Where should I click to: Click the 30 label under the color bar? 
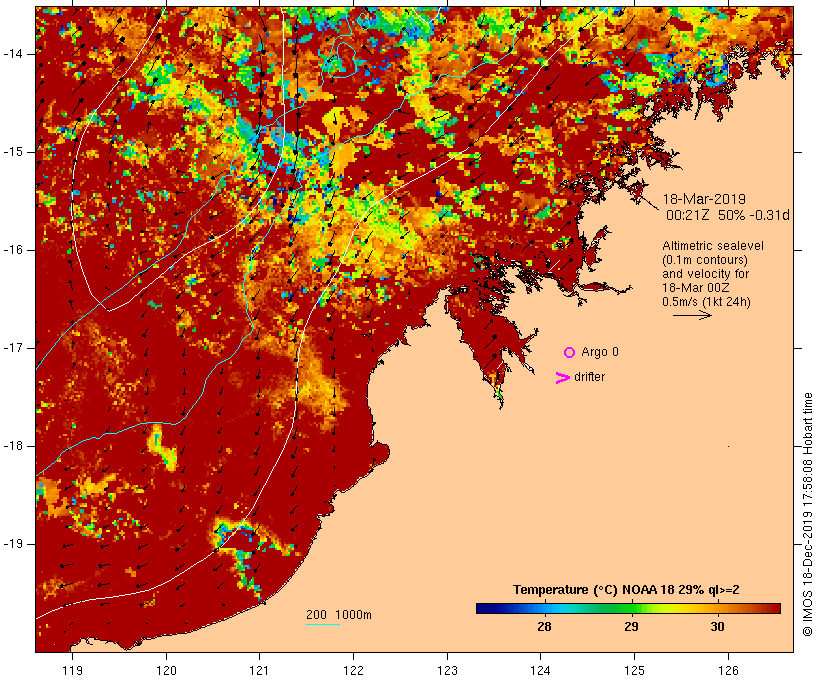pos(718,627)
